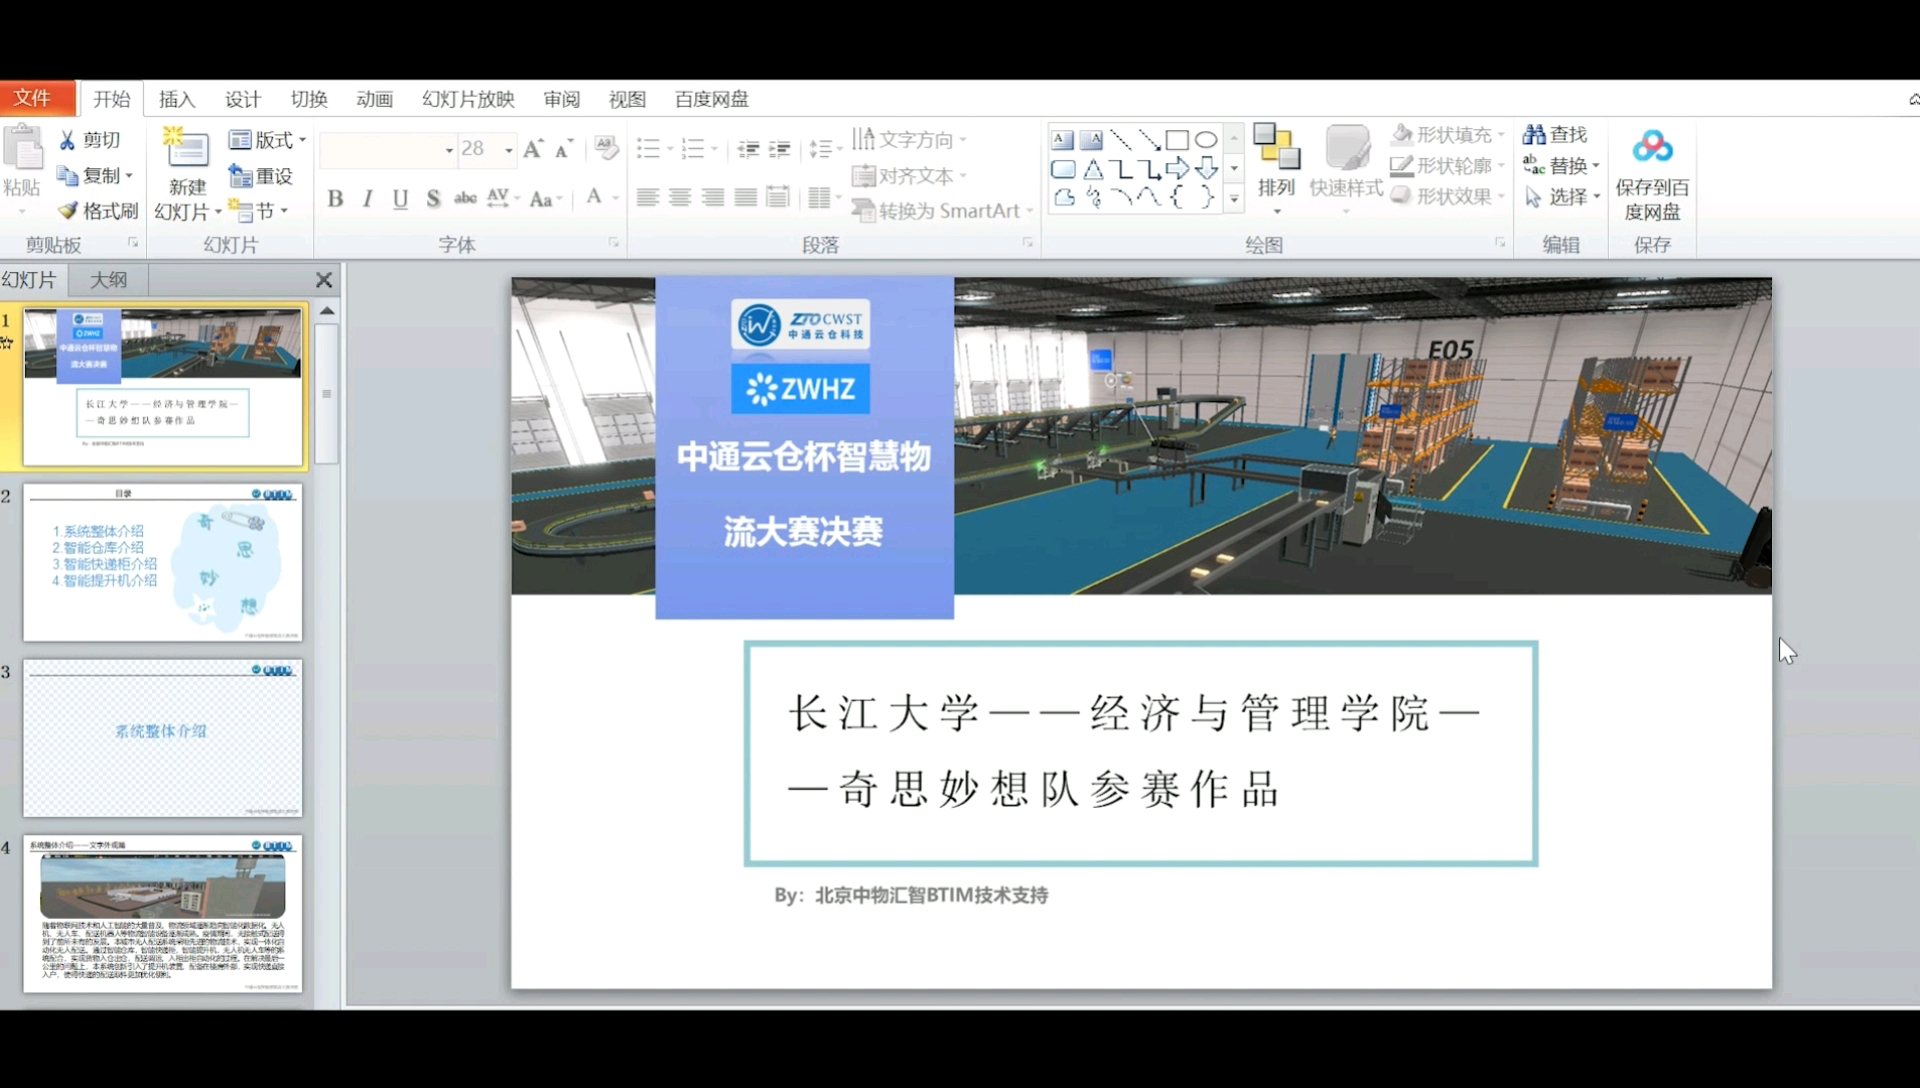The width and height of the screenshot is (1920, 1088).
Task: Select the oval shape in gallery
Action: pyautogui.click(x=1206, y=140)
